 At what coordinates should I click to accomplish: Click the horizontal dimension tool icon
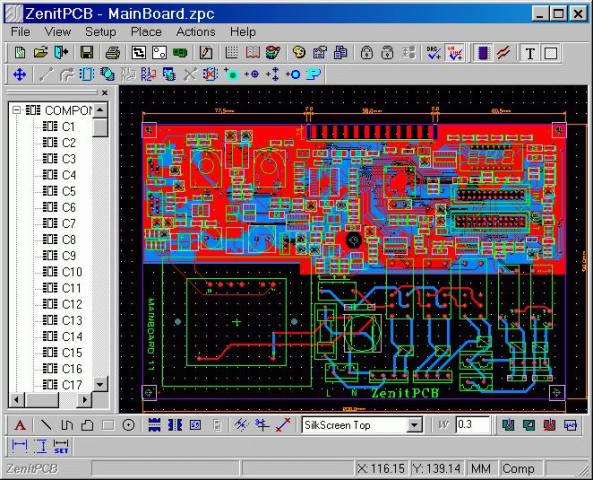pos(19,446)
